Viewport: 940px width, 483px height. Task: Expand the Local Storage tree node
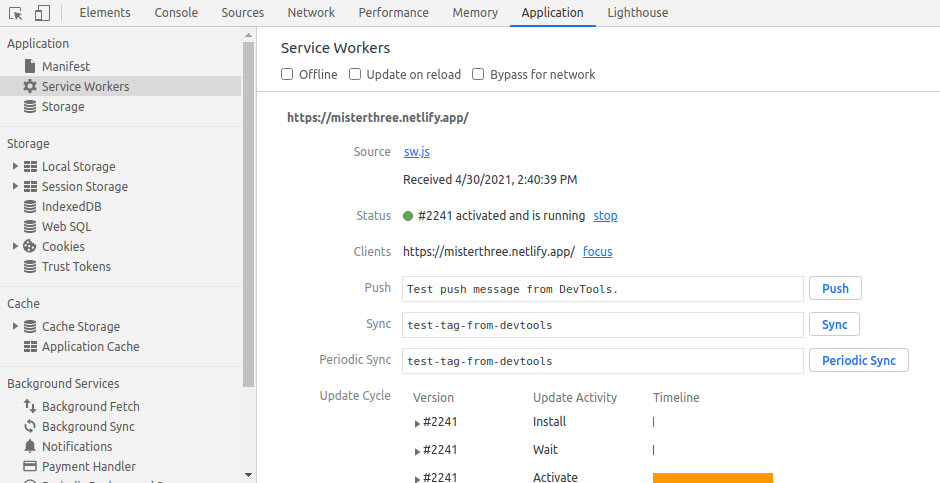(x=16, y=166)
